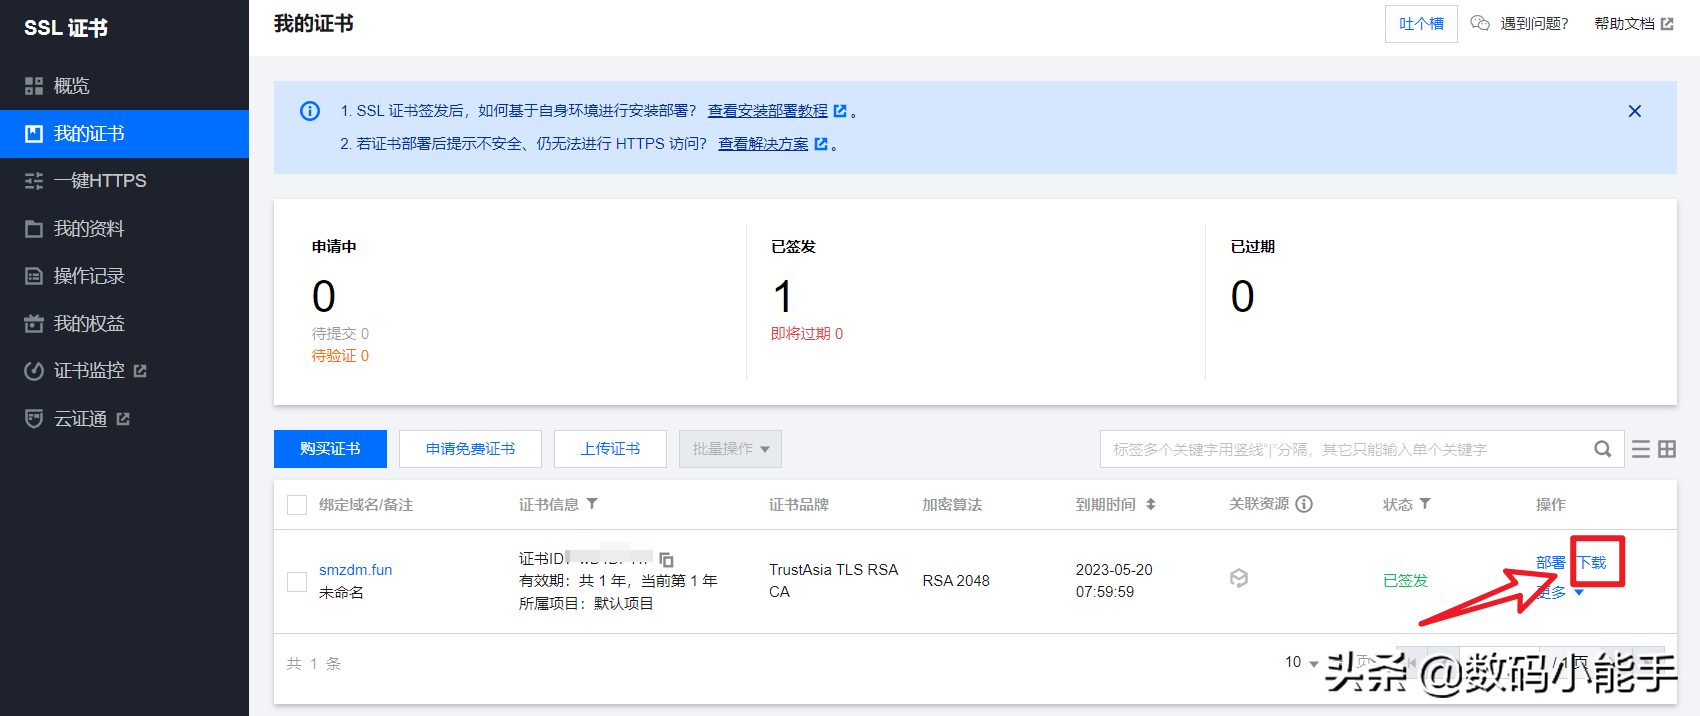The height and width of the screenshot is (716, 1700).
Task: Click the 关联资源 info icon
Action: pos(1304,504)
